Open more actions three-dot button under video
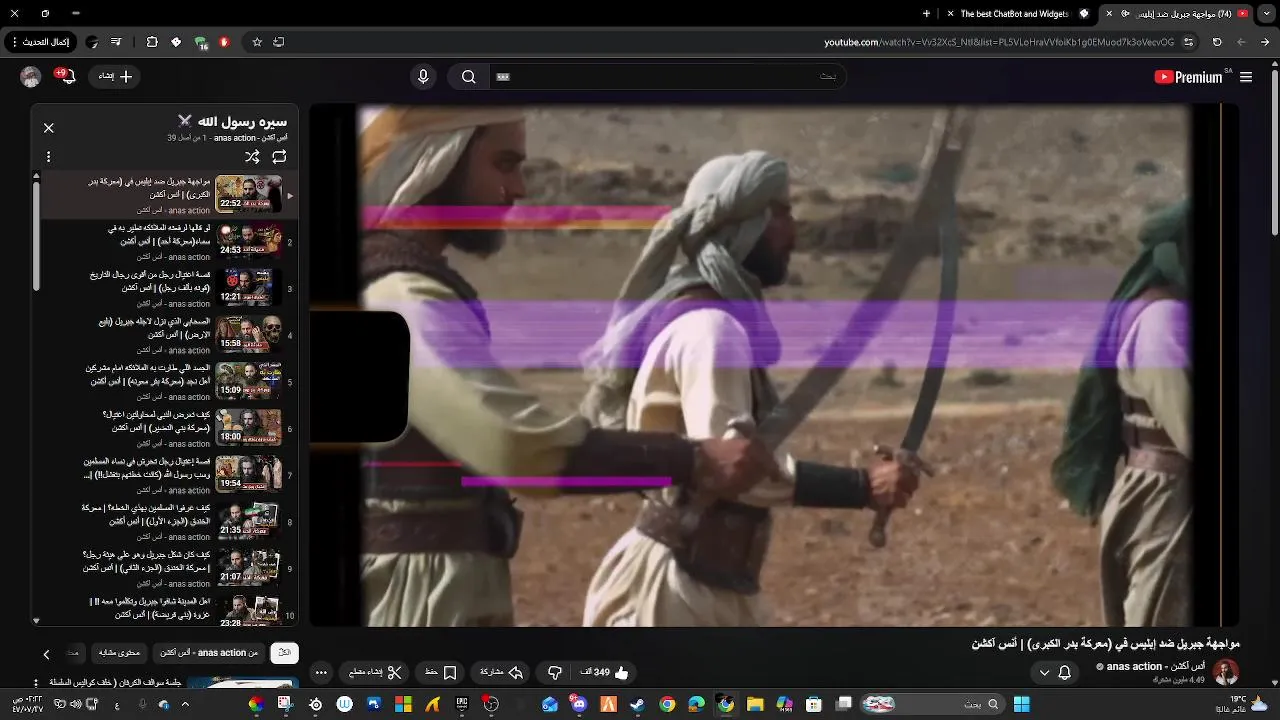 click(321, 673)
